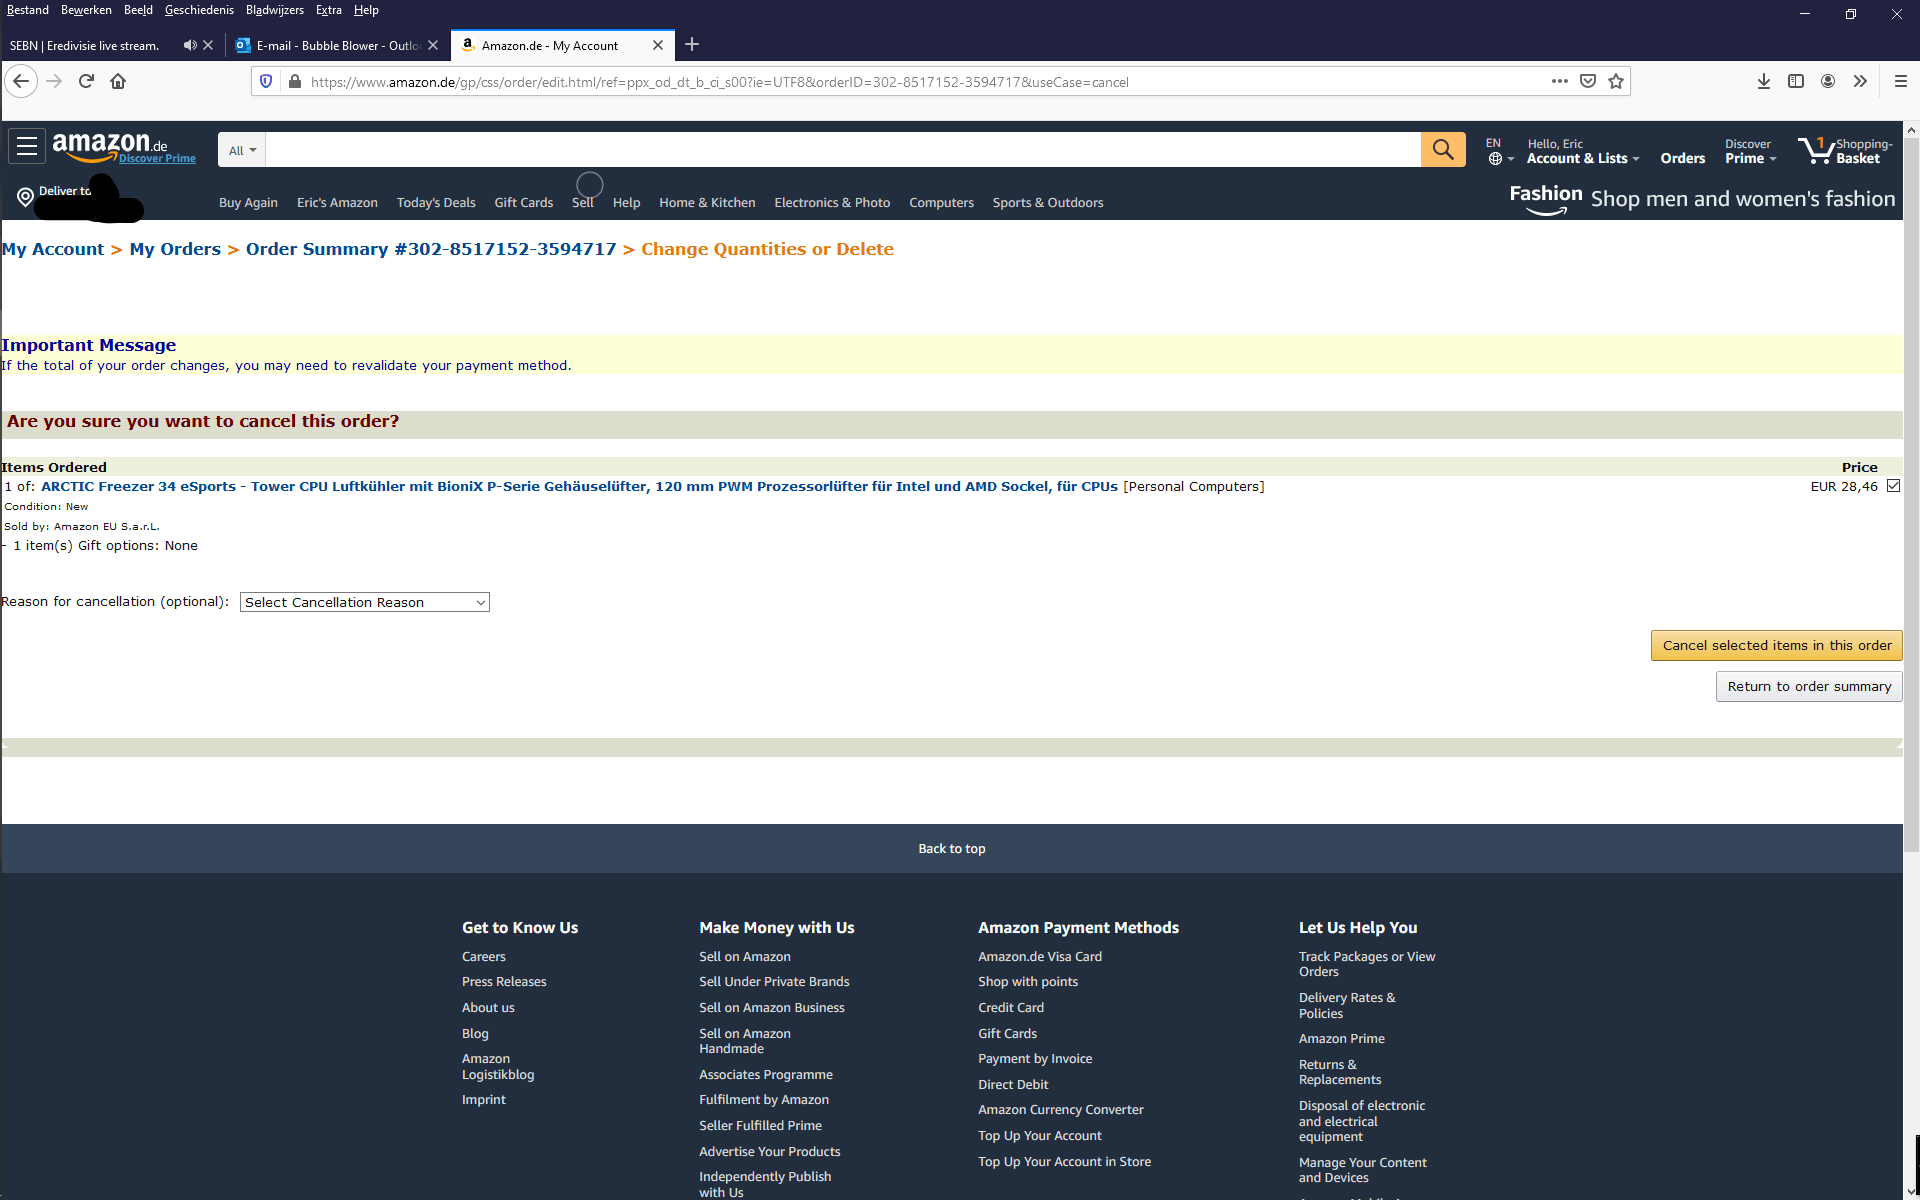
Task: Click inside the Amazon search field
Action: point(842,150)
